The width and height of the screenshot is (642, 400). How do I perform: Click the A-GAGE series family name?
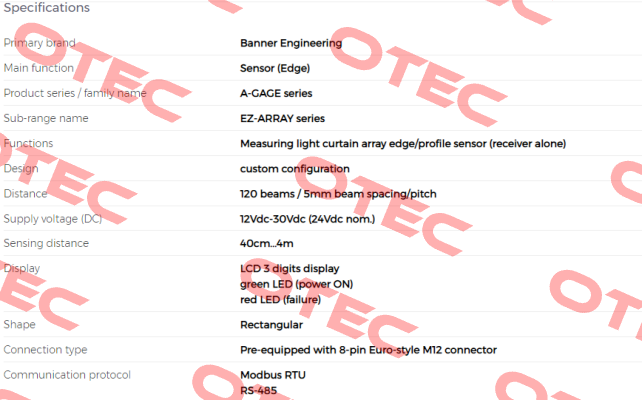click(276, 93)
